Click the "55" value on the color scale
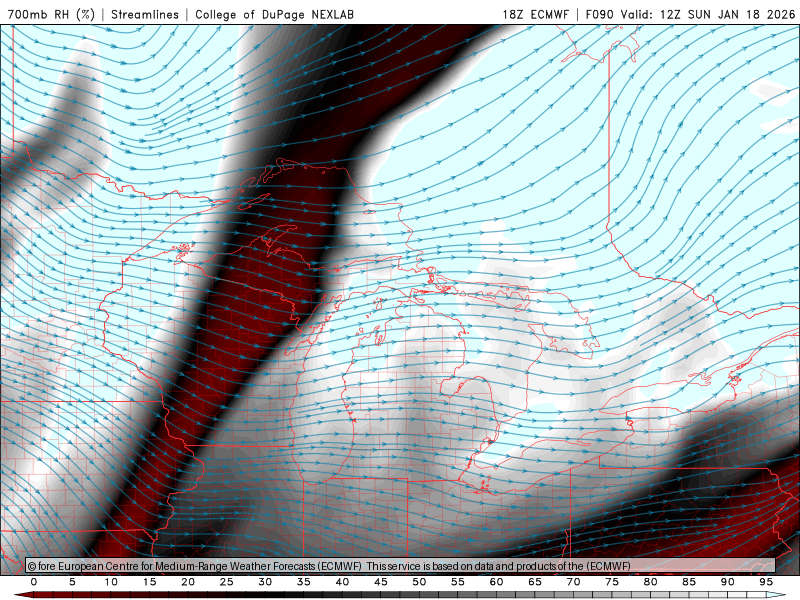 pyautogui.click(x=458, y=582)
